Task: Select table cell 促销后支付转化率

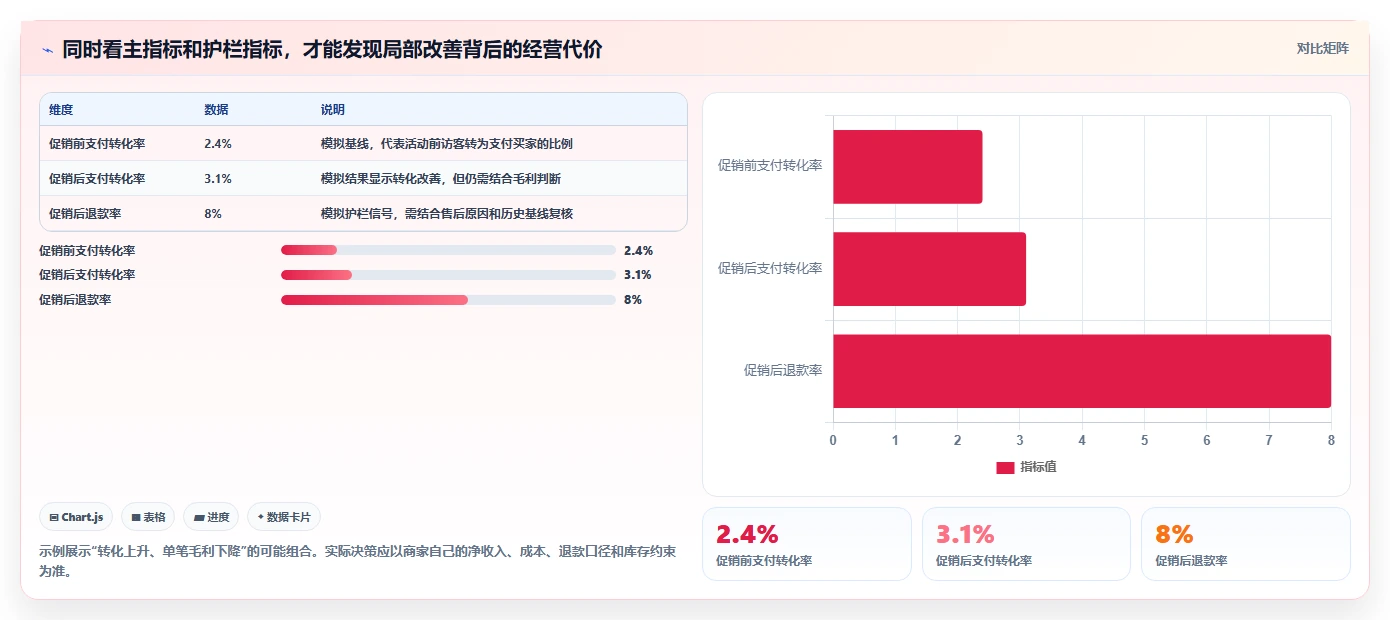Action: click(x=97, y=179)
